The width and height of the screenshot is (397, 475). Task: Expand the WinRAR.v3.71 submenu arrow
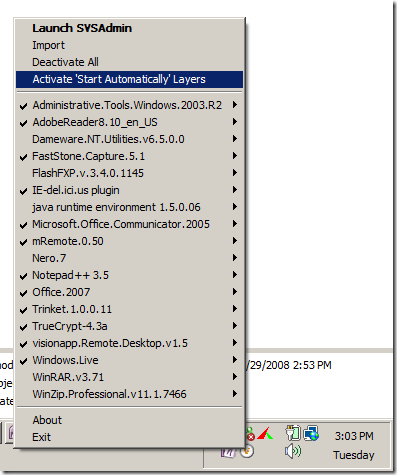click(235, 376)
